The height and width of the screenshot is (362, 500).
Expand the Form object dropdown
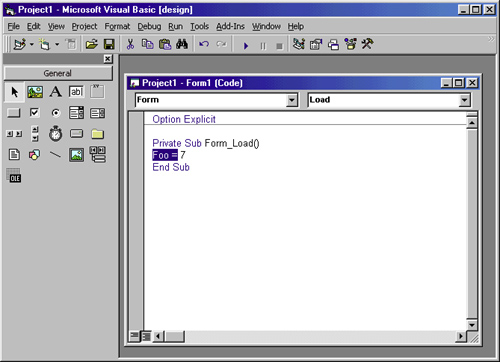pyautogui.click(x=292, y=100)
